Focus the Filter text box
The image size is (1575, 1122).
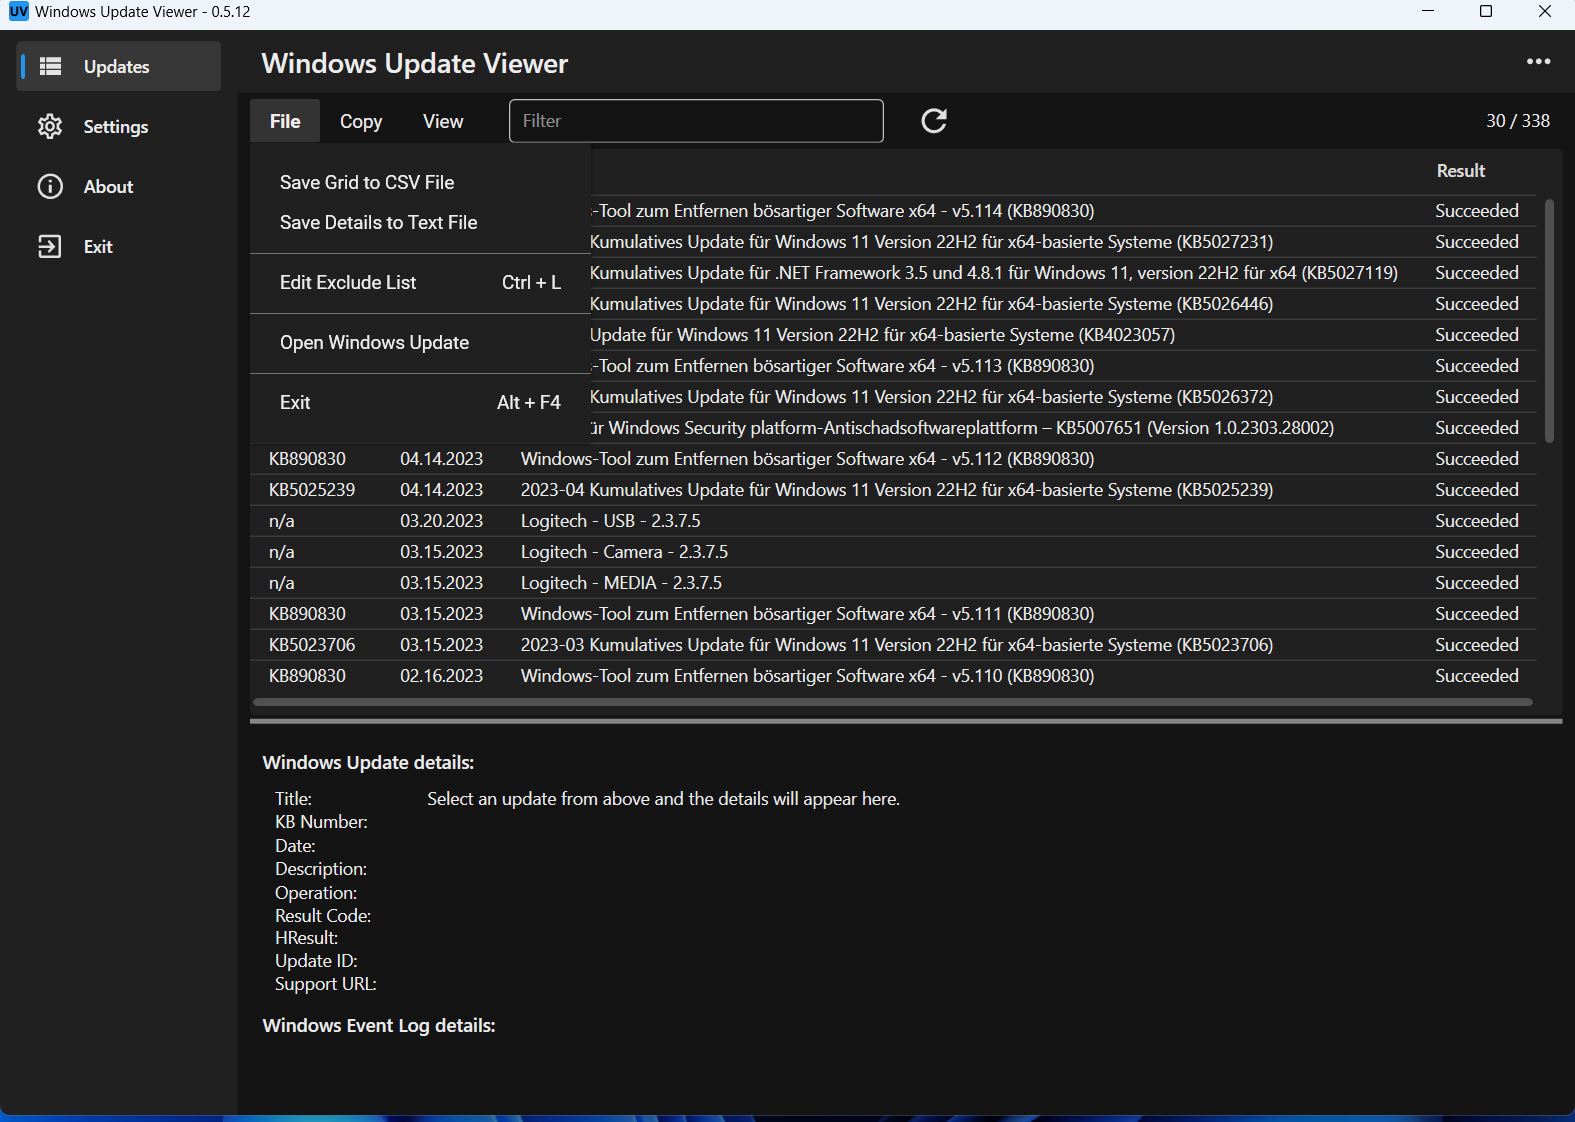[696, 121]
